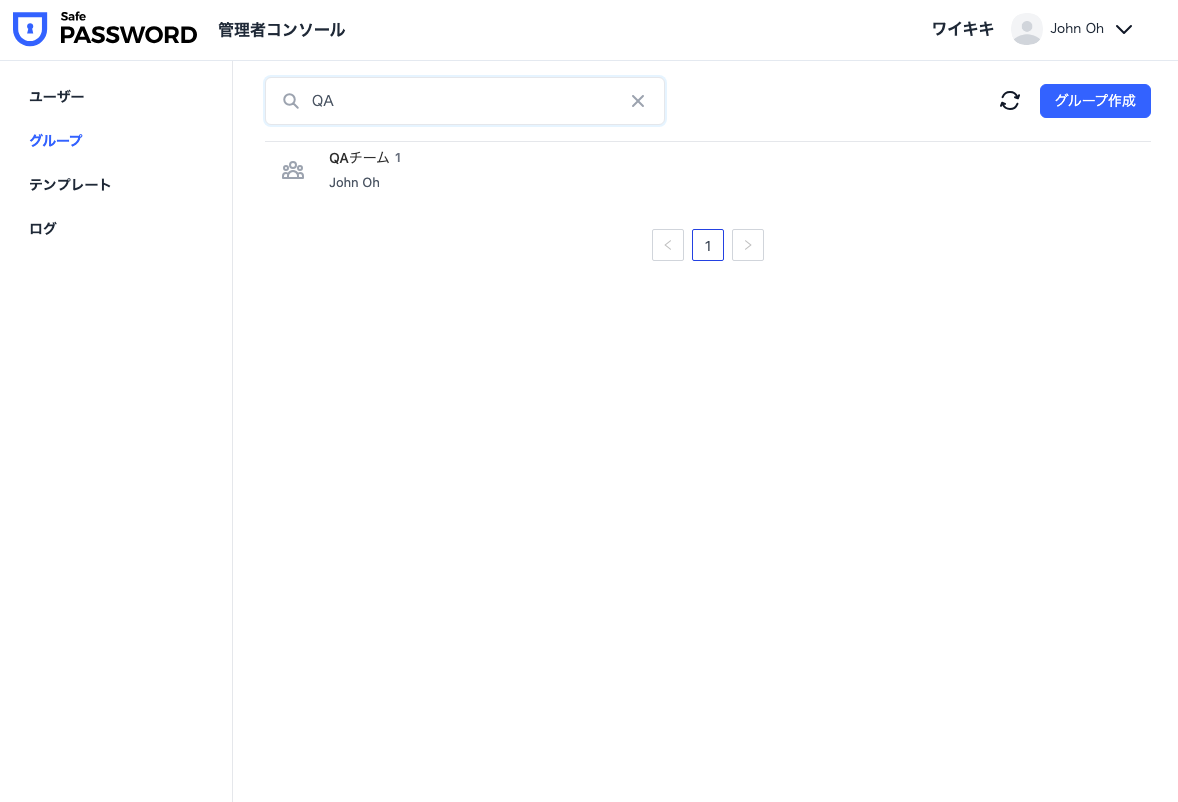Select page 1 in pagination
The width and height of the screenshot is (1178, 802).
click(x=708, y=245)
